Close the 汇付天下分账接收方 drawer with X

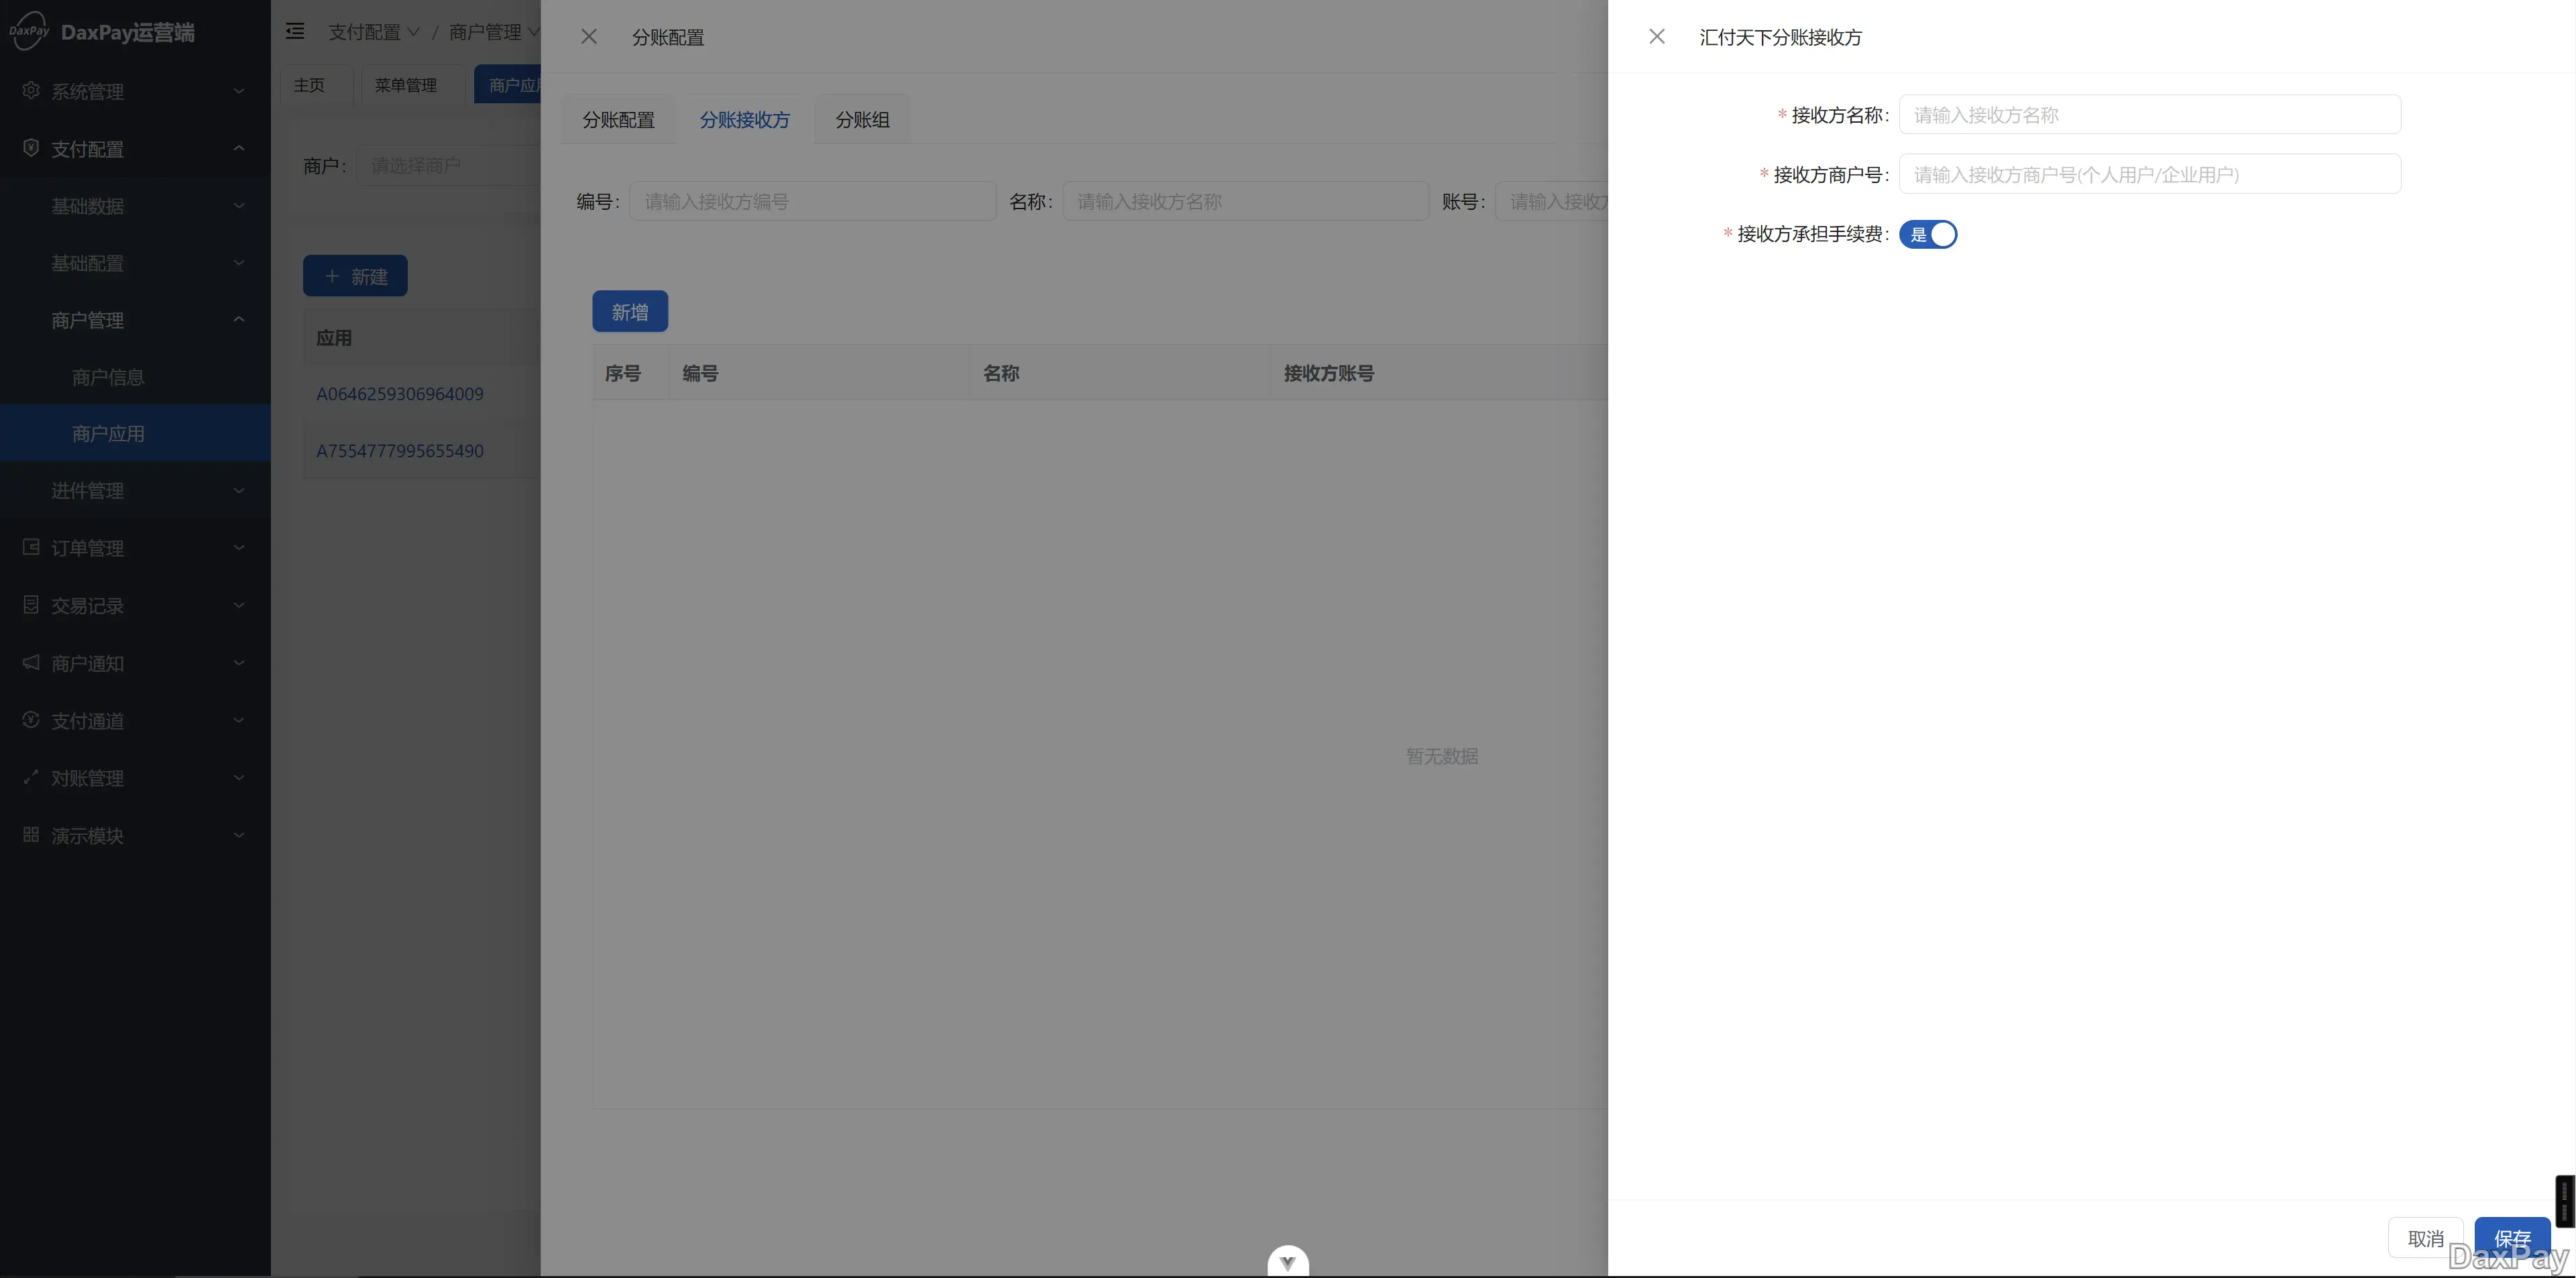[1657, 37]
